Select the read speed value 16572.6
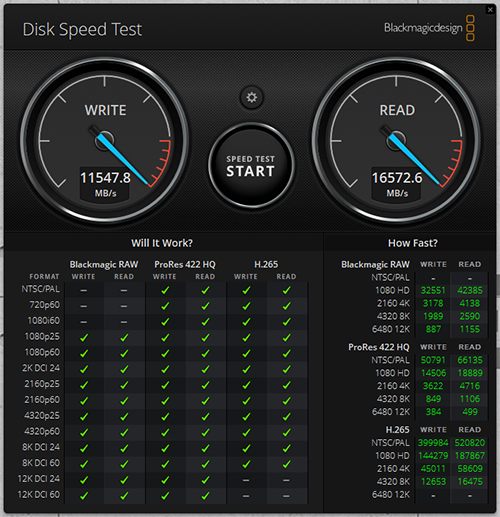Image resolution: width=500 pixels, height=517 pixels. 397,178
